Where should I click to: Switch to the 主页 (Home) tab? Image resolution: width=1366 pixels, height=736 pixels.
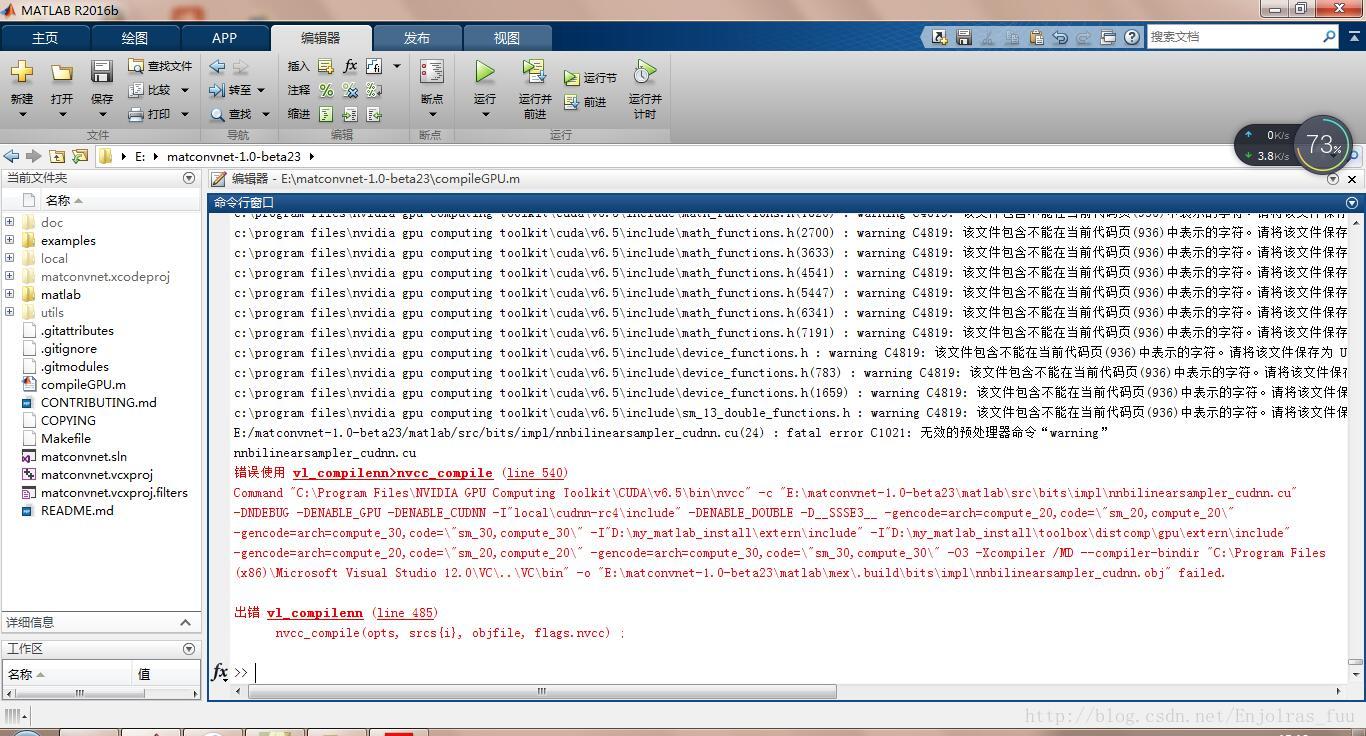coord(45,38)
